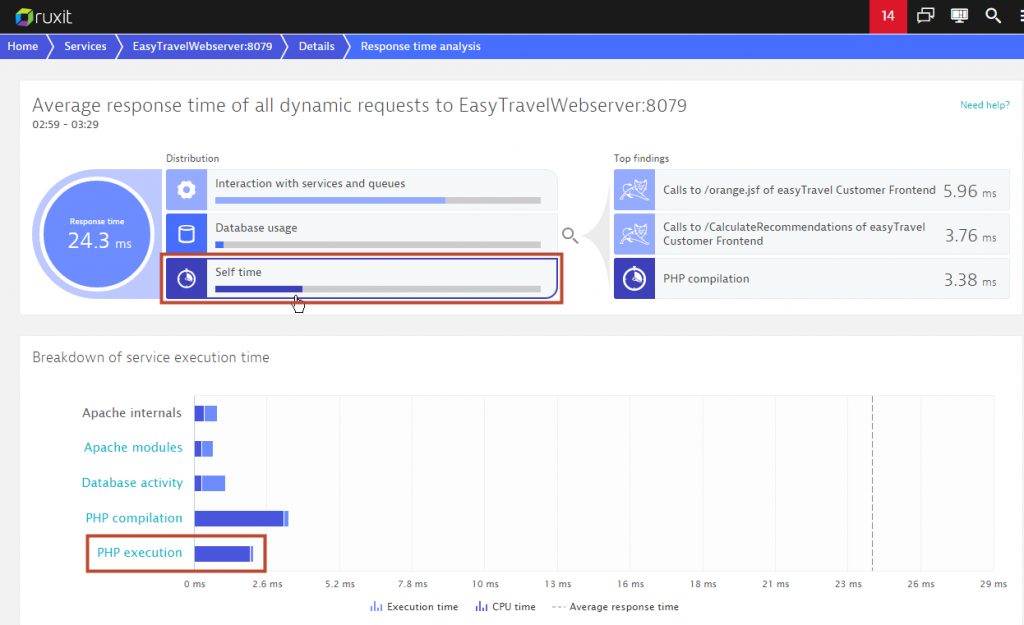Click the Database activity bar in chart
Screen dimensions: 1024x625
(x=210, y=483)
